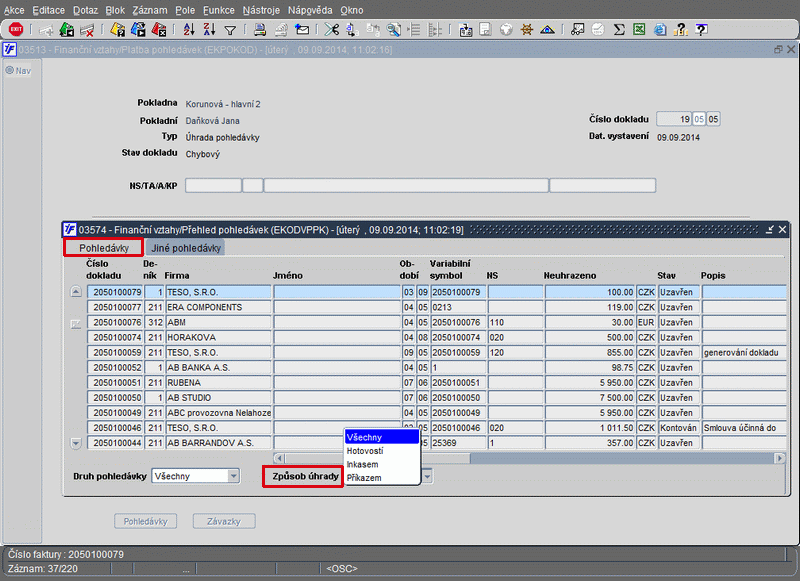
Task: Select Všechny in the Způsob úhrady list
Action: click(x=382, y=437)
